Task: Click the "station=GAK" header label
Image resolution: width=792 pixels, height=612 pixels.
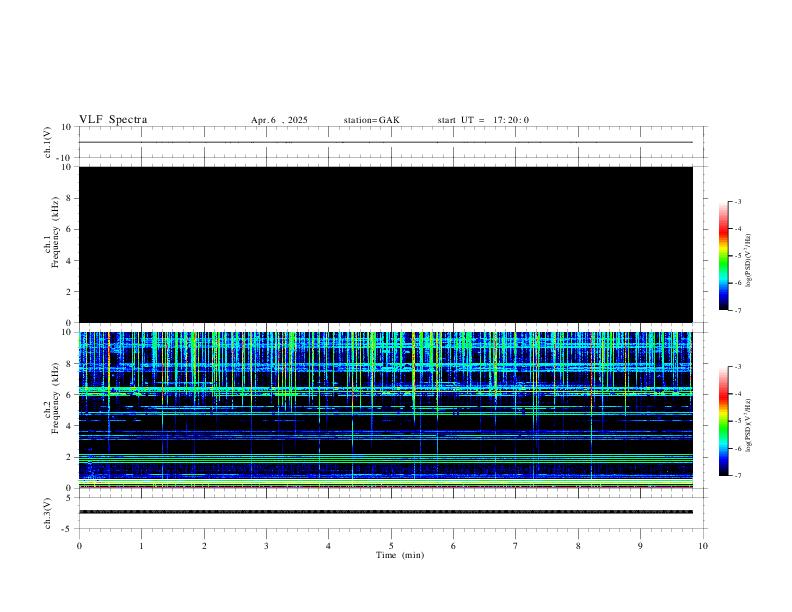Action: pos(372,120)
